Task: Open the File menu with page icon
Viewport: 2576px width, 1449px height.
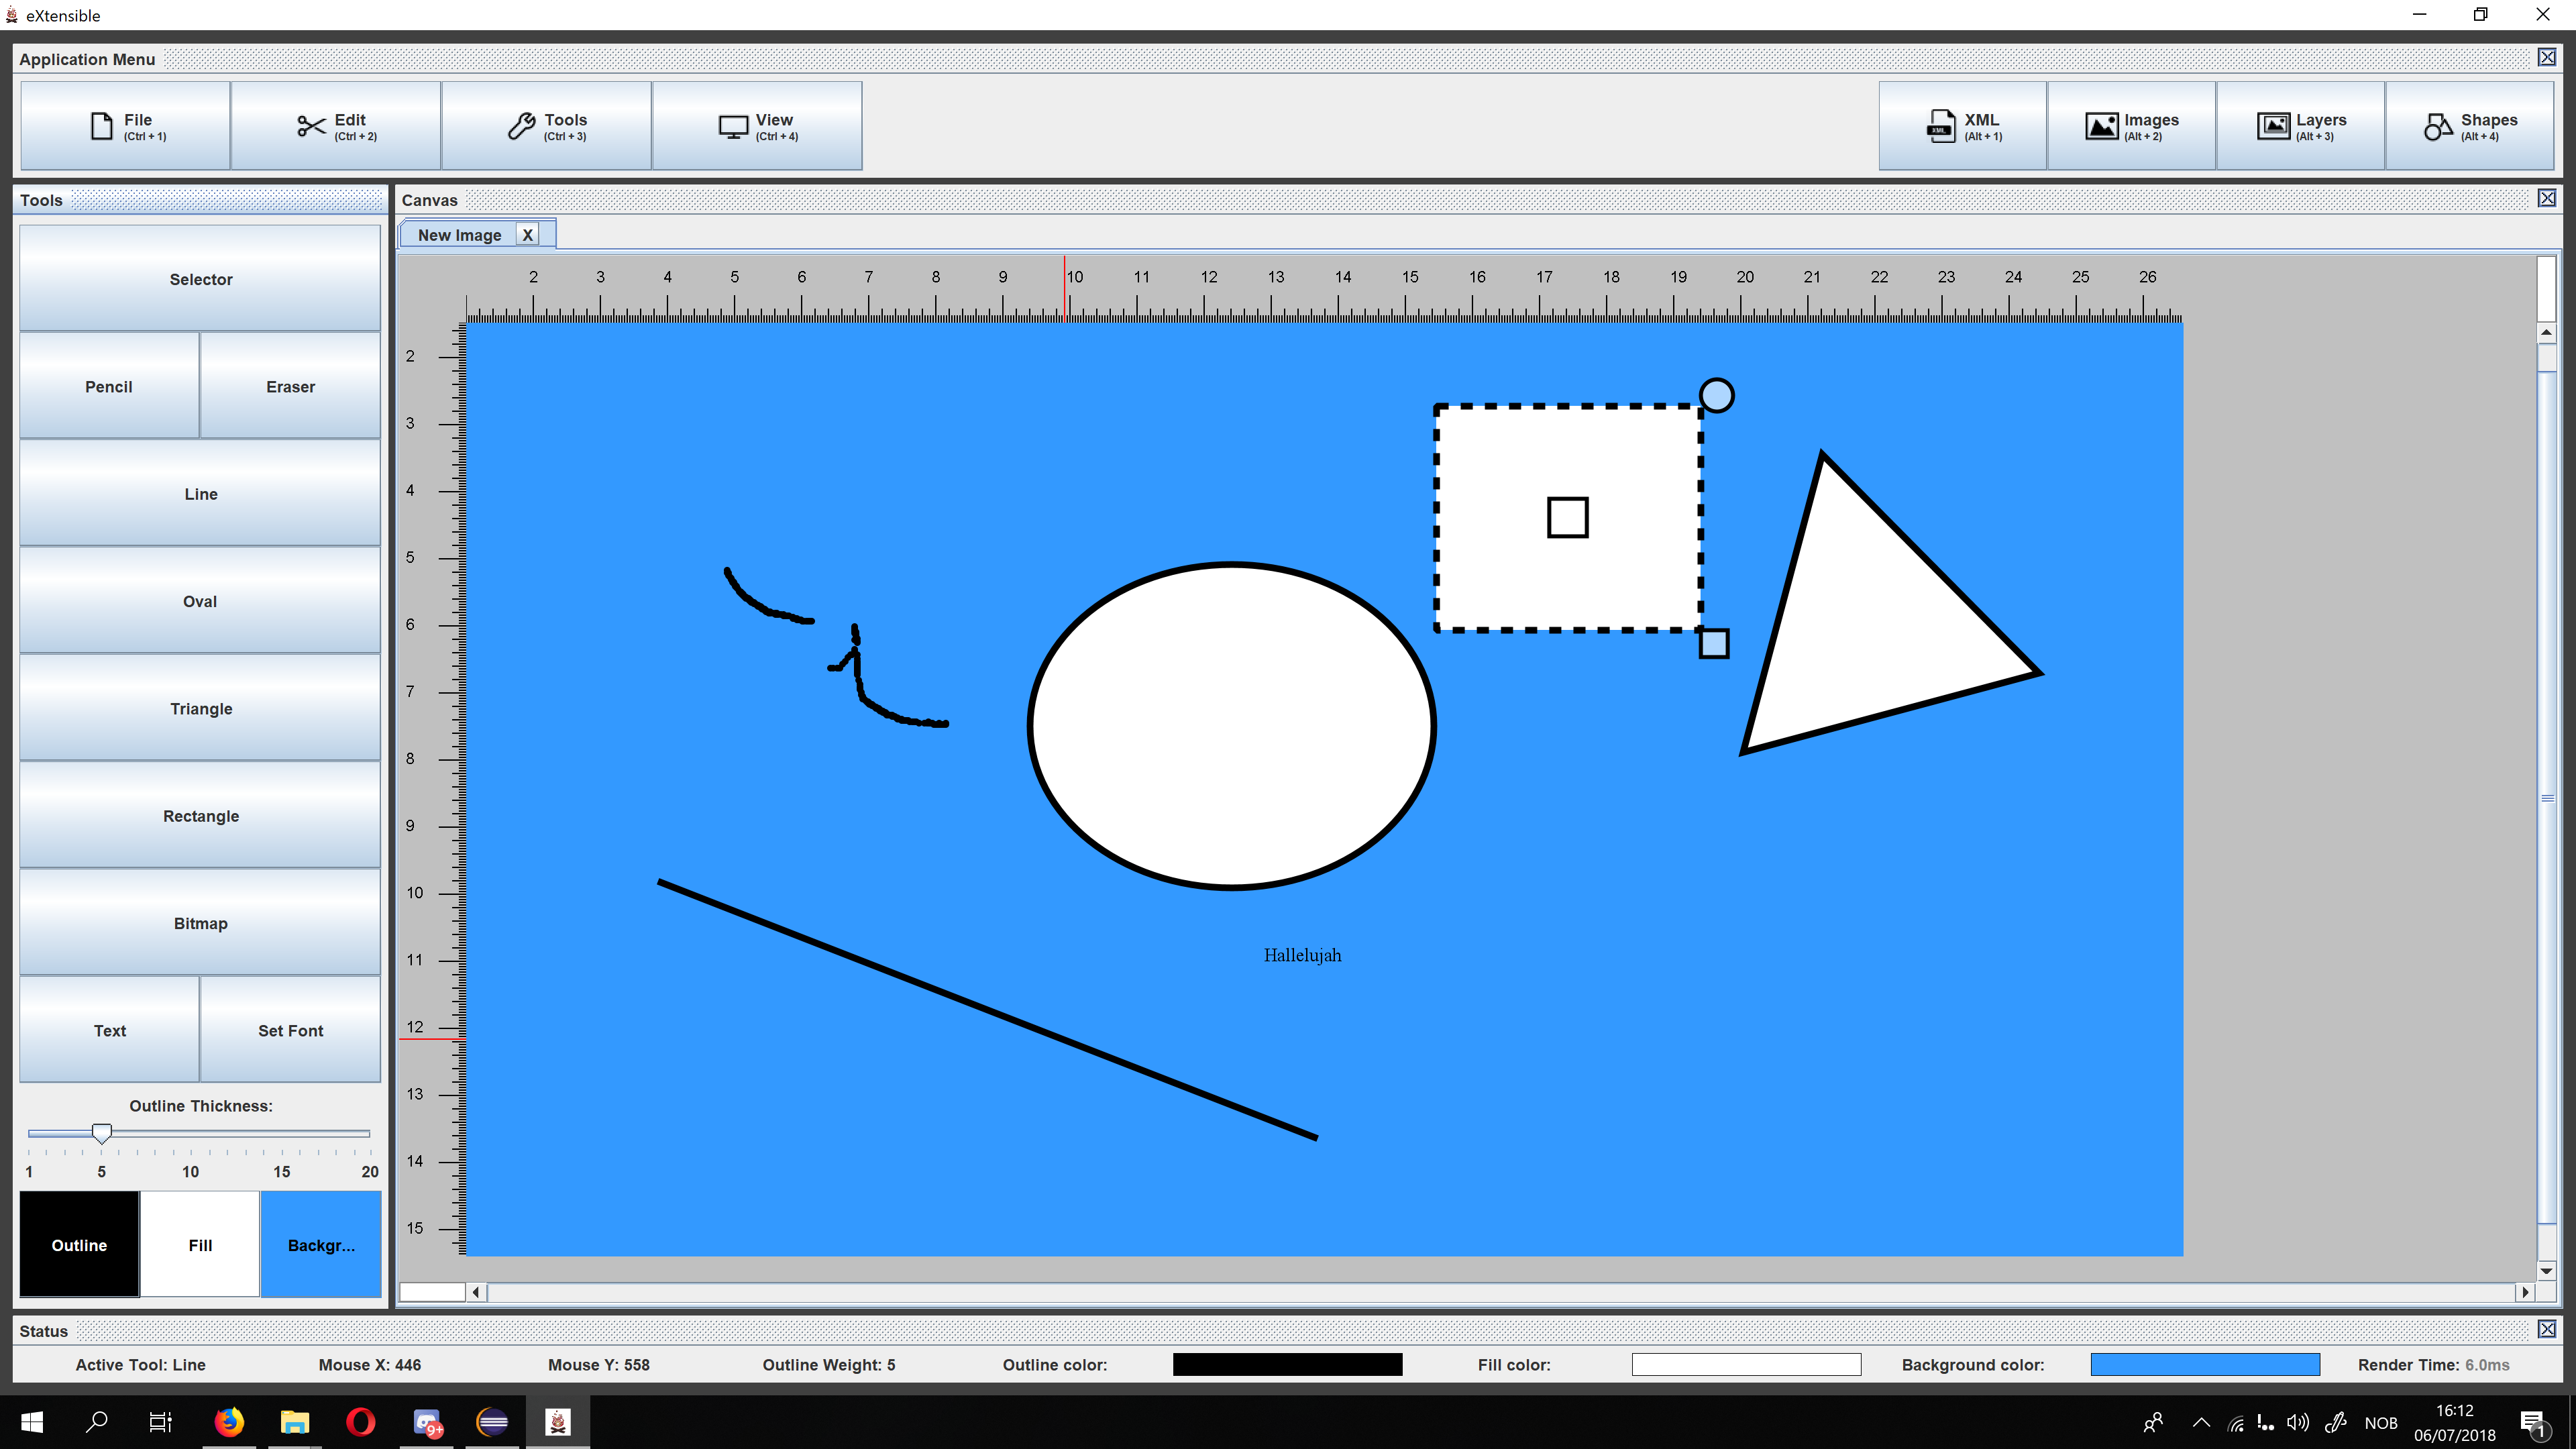Action: coord(125,126)
